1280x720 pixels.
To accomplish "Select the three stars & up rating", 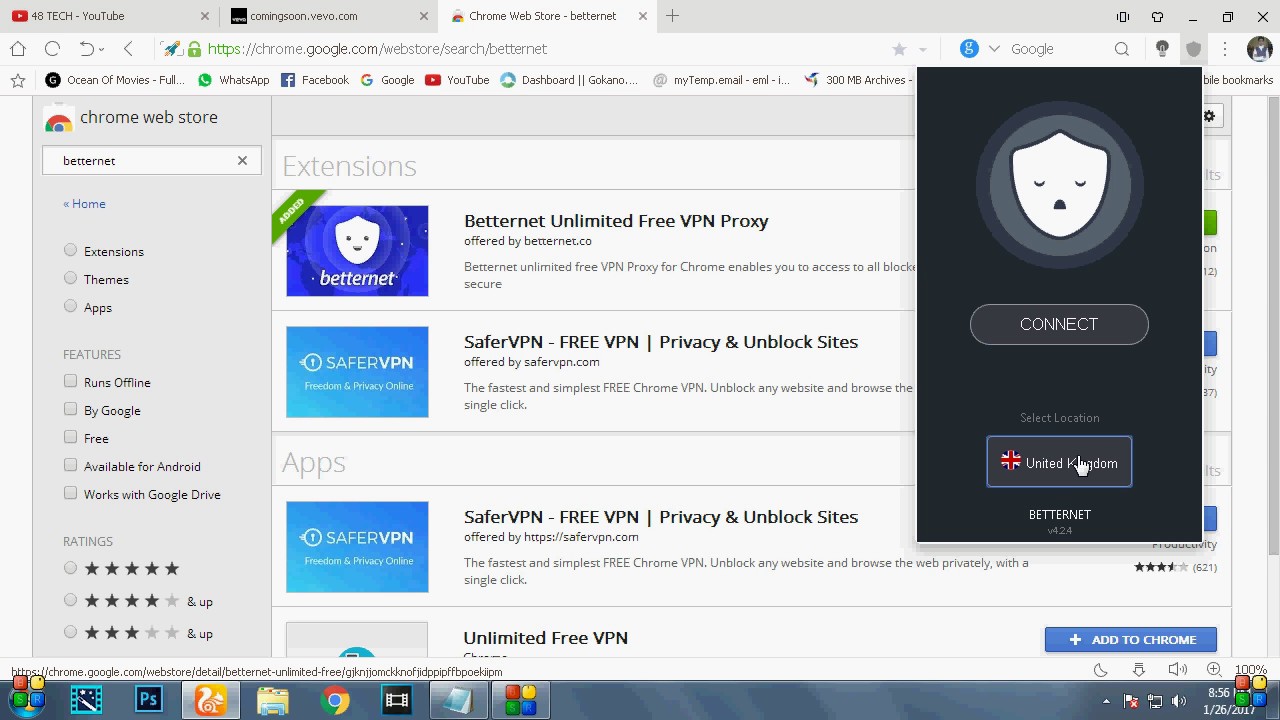I will click(70, 632).
